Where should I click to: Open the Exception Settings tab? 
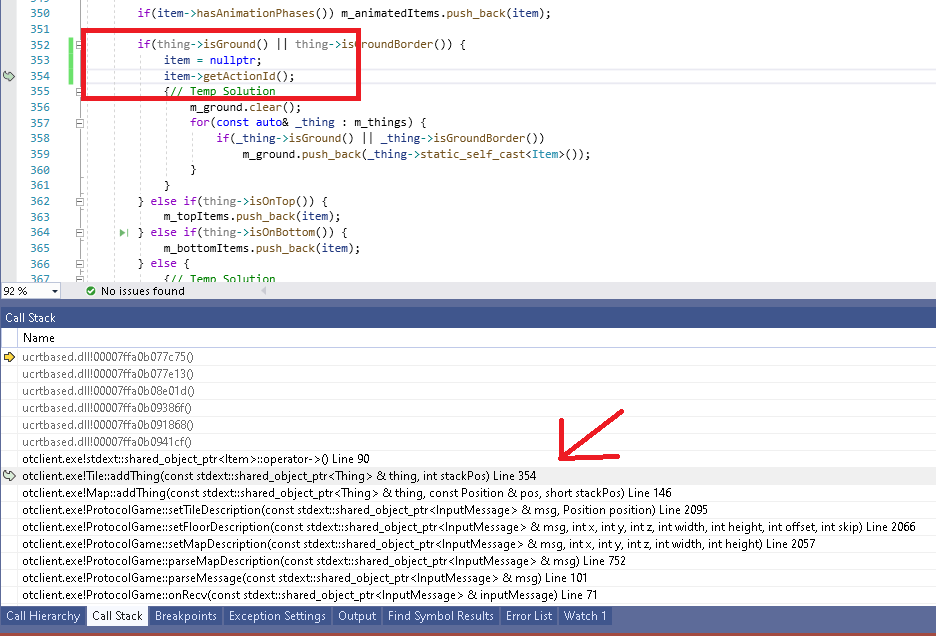276,616
